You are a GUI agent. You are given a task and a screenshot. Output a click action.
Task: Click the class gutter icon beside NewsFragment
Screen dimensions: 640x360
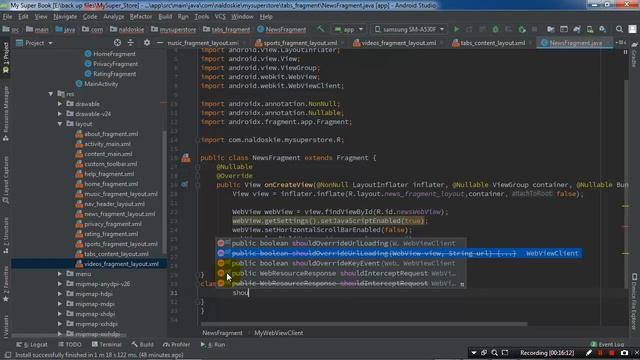(x=186, y=158)
